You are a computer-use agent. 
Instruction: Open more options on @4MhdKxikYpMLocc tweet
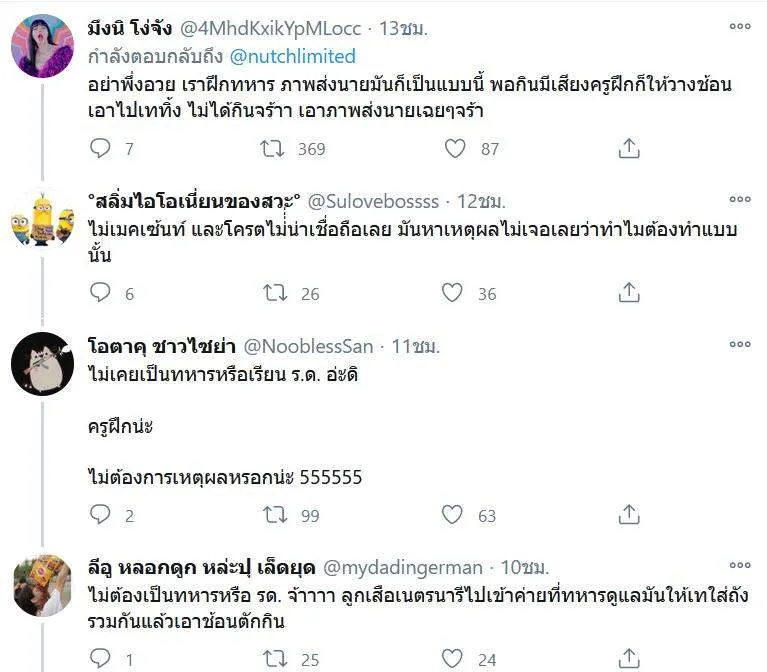(x=739, y=27)
